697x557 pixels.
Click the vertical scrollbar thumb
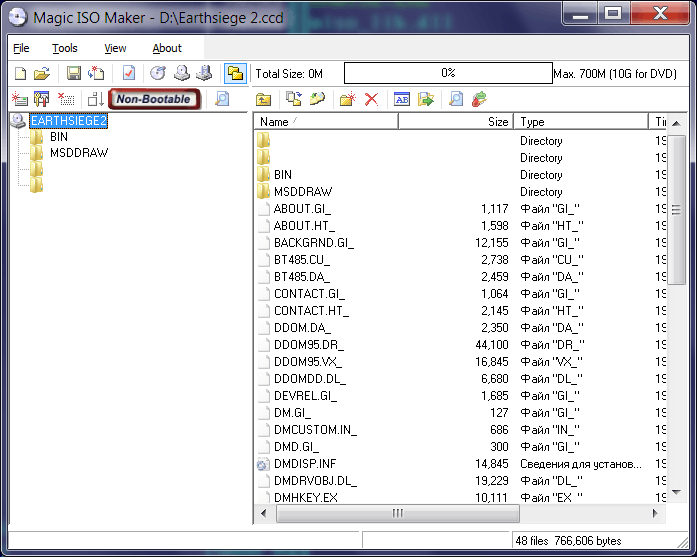(x=677, y=209)
